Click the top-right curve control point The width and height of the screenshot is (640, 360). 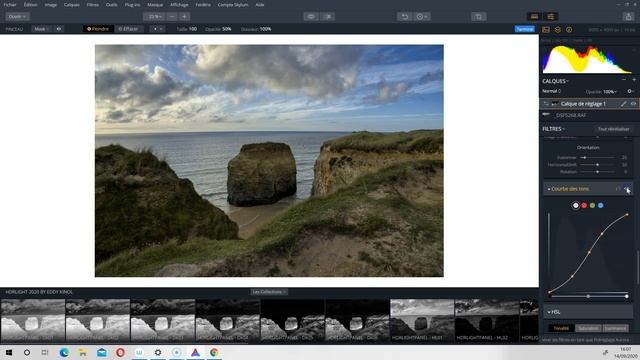[627, 214]
